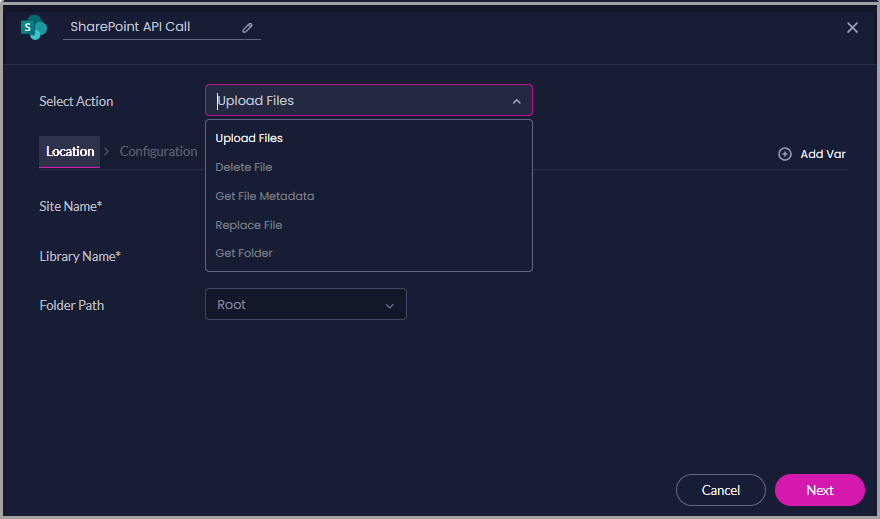Click the Library Name* label

click(x=80, y=256)
